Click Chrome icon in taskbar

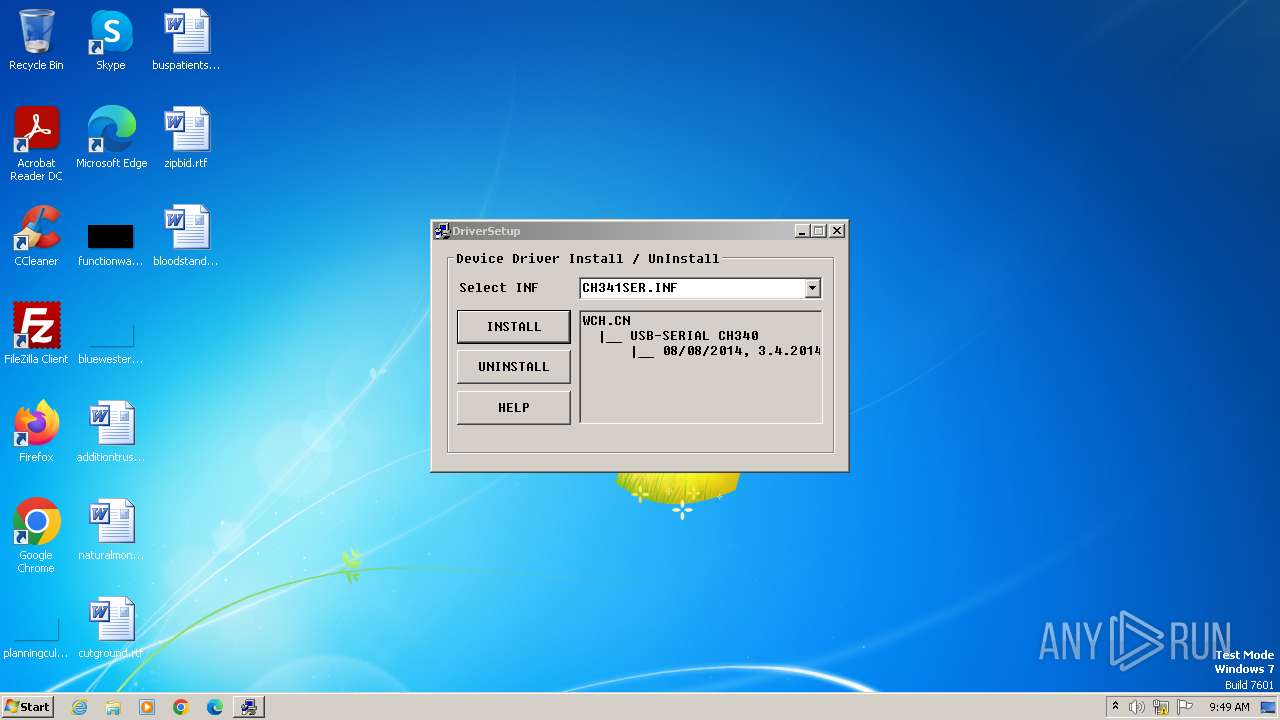tap(181, 707)
